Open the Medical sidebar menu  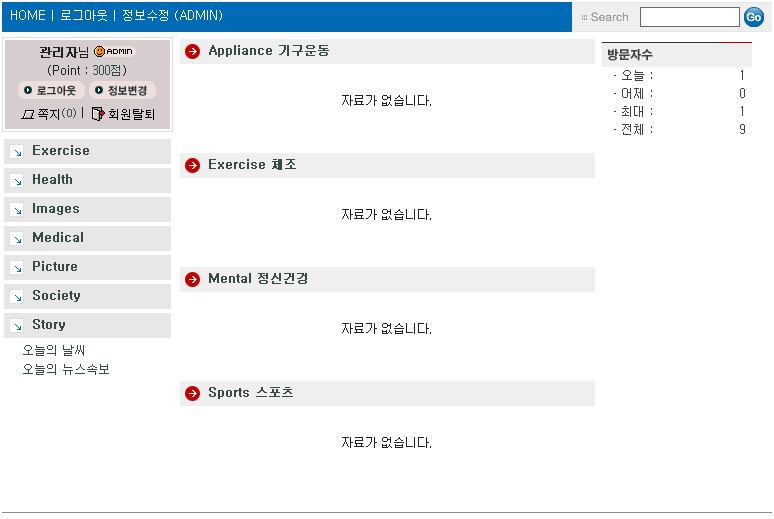57,238
